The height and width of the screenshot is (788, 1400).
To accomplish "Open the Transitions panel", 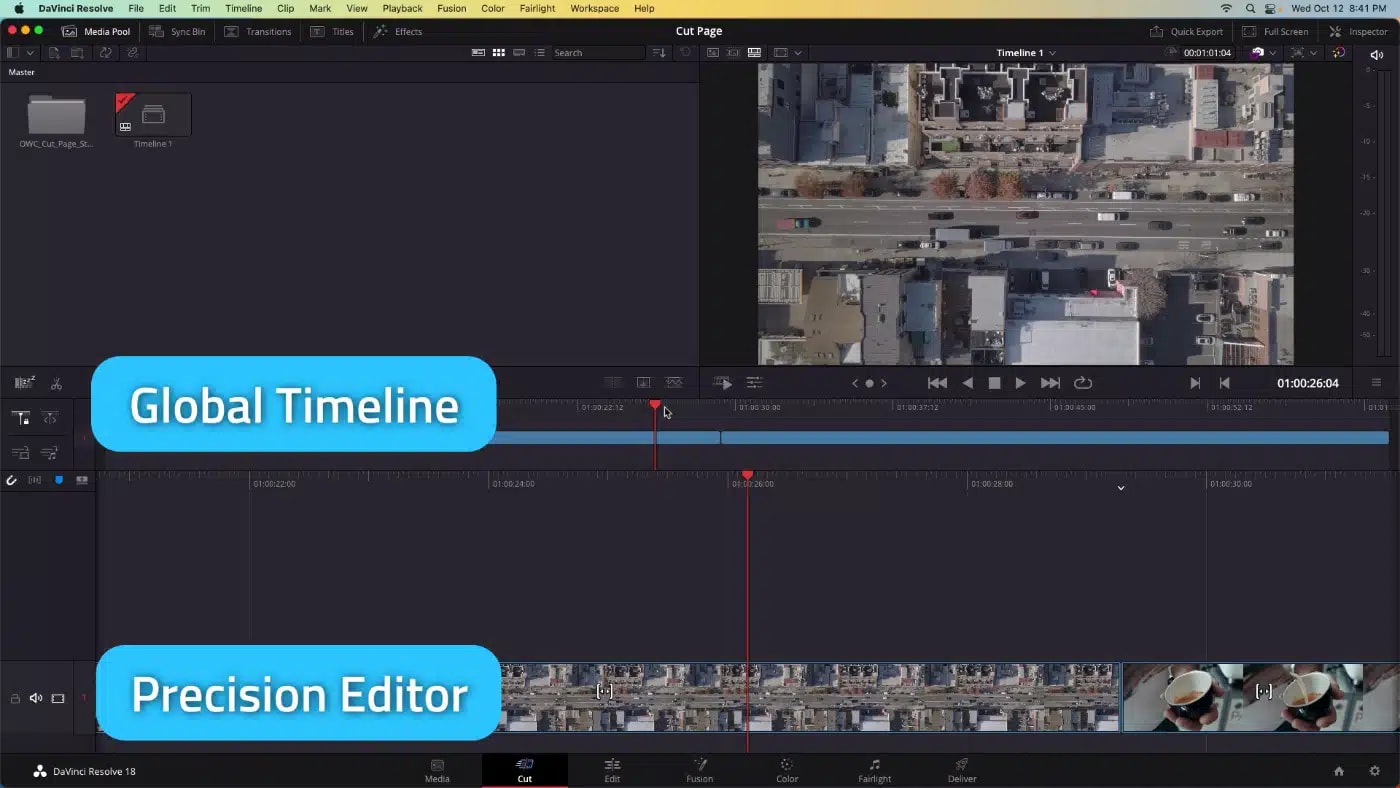I will (258, 31).
